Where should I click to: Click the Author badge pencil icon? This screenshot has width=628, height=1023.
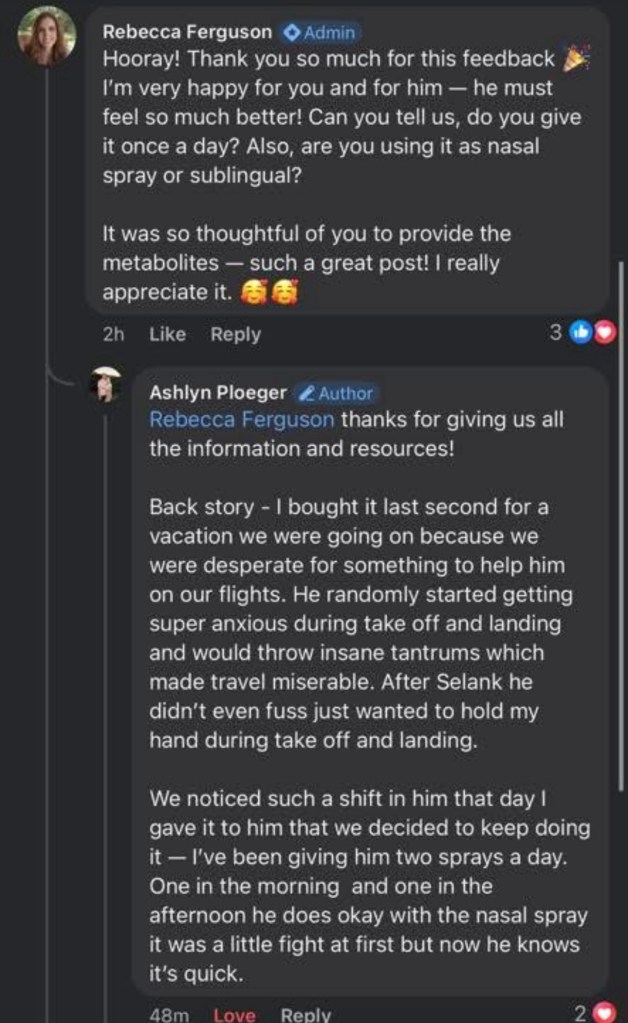coord(308,394)
